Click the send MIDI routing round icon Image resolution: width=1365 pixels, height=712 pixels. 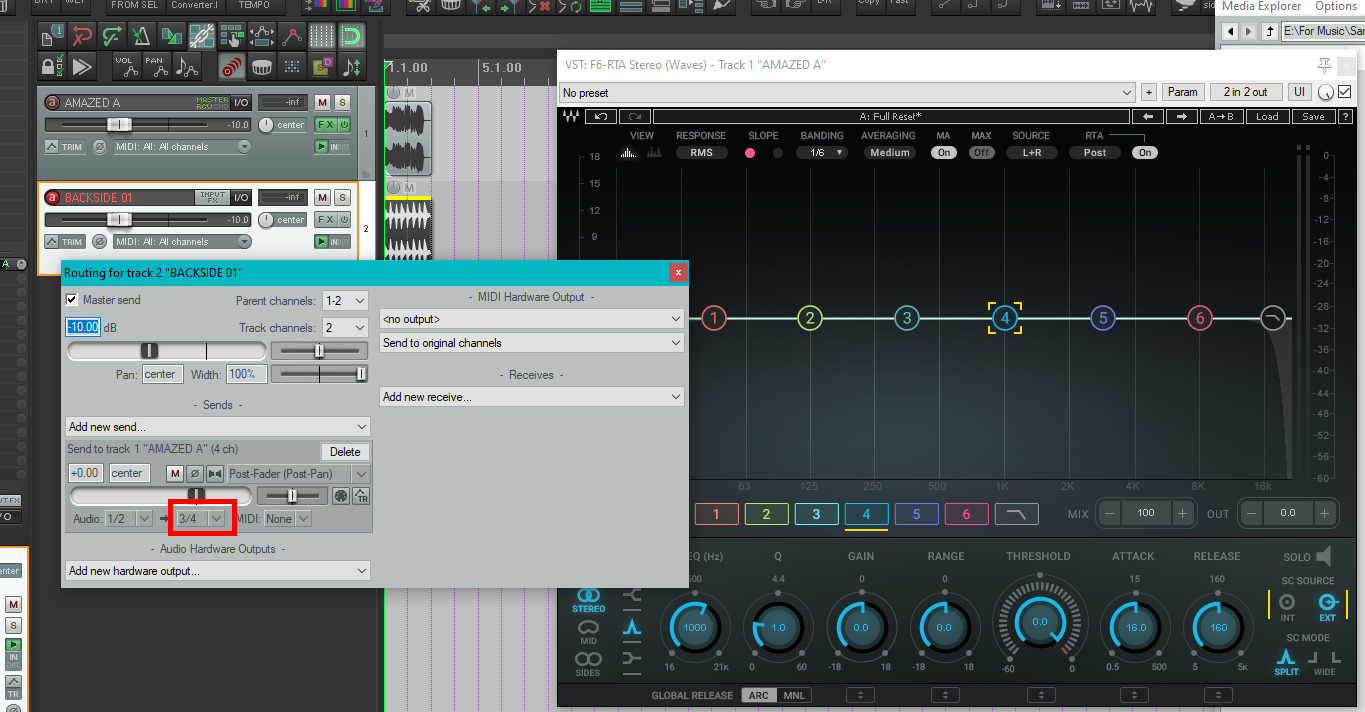341,496
